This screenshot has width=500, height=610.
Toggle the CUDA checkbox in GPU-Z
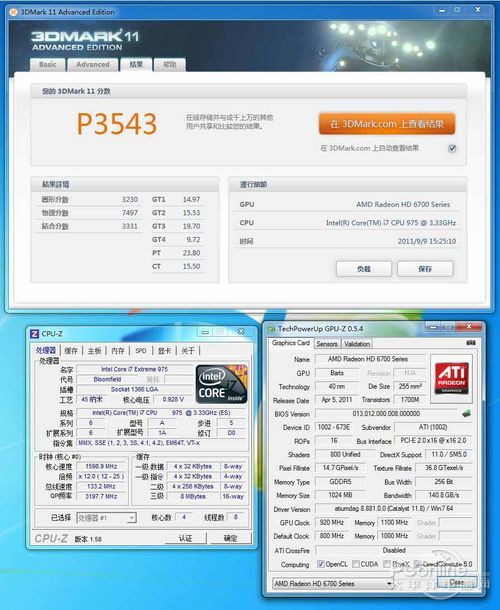point(355,564)
